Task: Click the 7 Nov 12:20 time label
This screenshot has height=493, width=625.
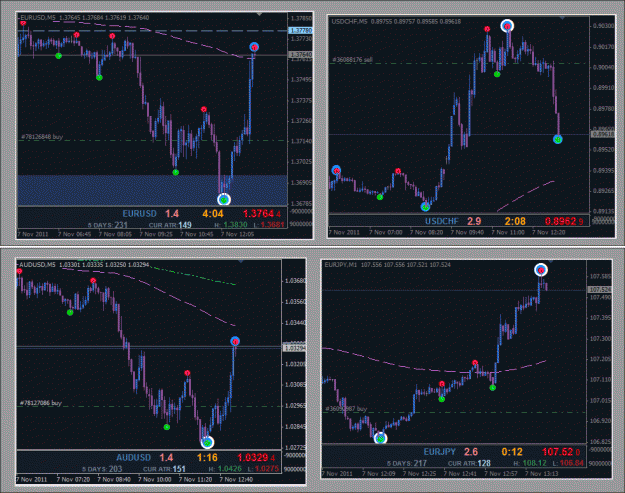Action: [548, 232]
